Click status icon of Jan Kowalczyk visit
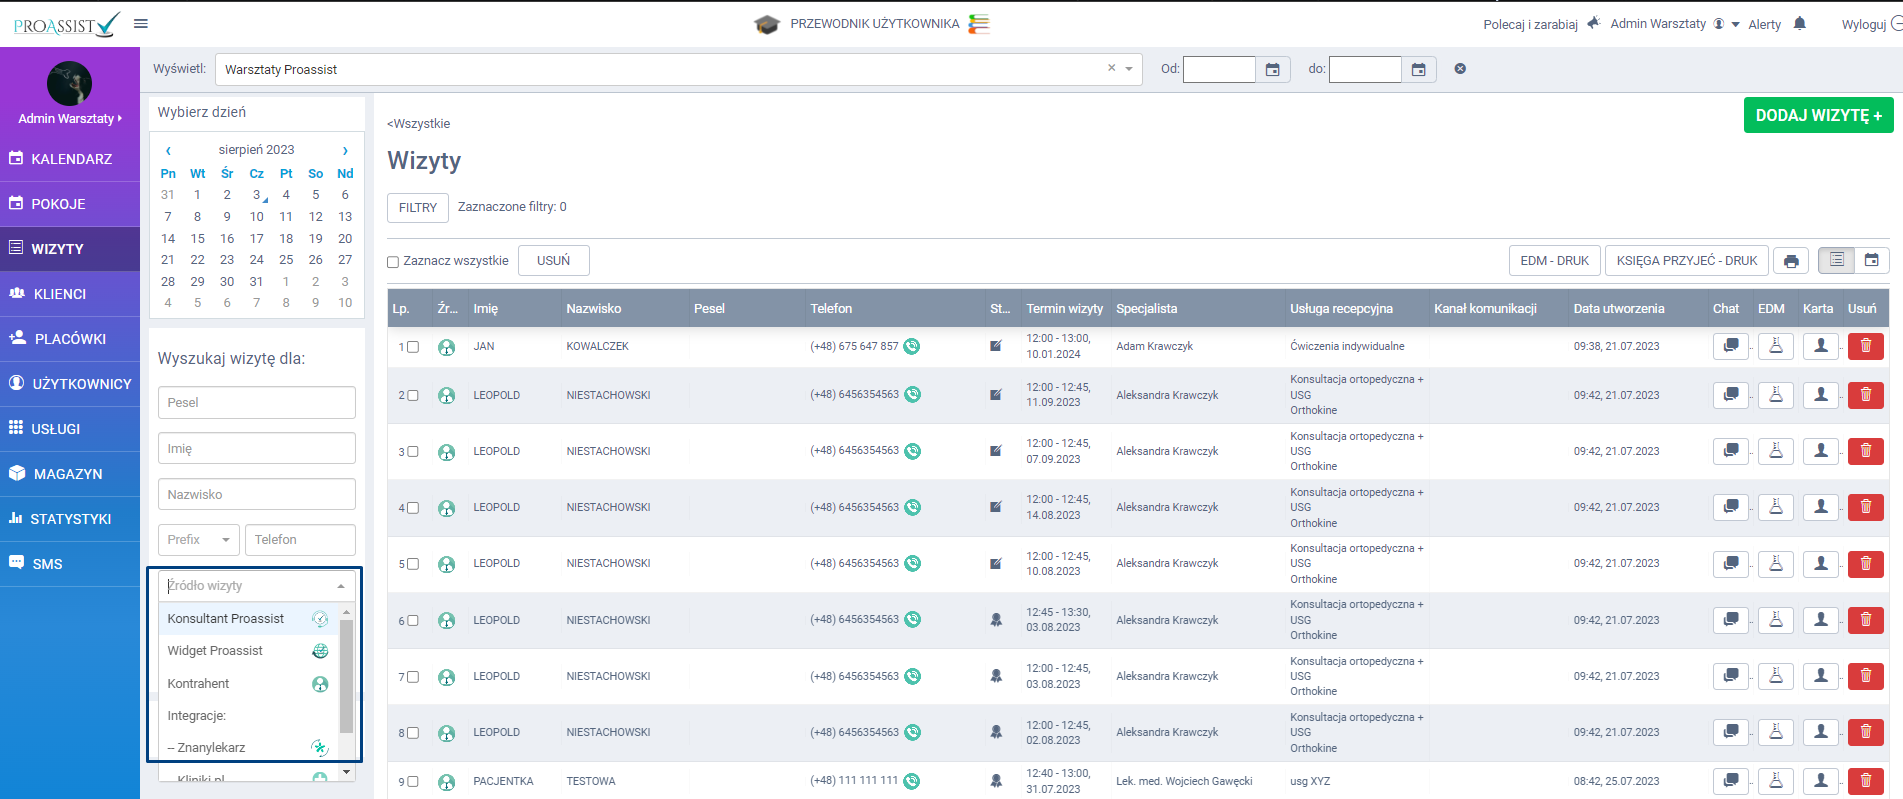Viewport: 1903px width, 799px height. 996,346
